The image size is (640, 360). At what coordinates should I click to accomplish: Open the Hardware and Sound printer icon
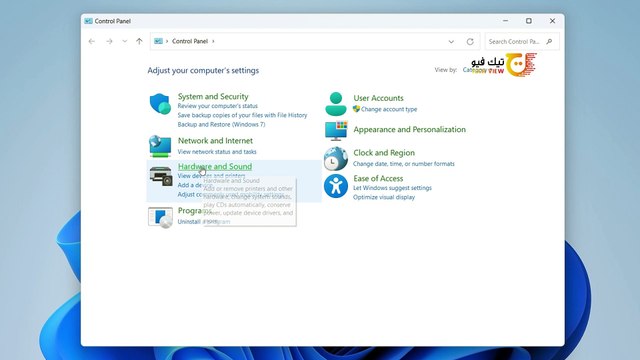click(160, 176)
